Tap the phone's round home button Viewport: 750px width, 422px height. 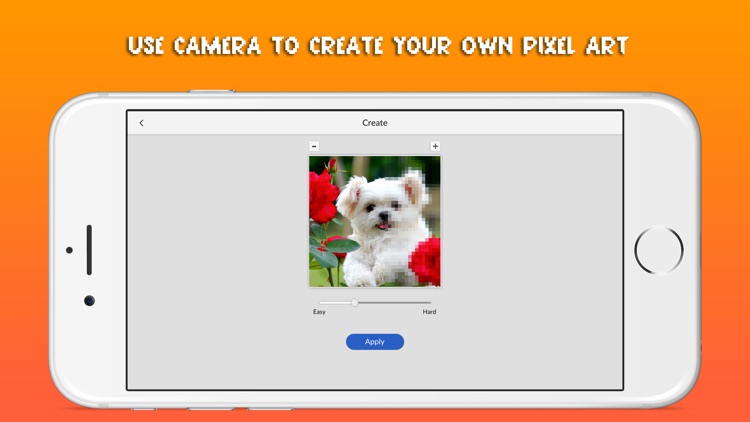(659, 250)
